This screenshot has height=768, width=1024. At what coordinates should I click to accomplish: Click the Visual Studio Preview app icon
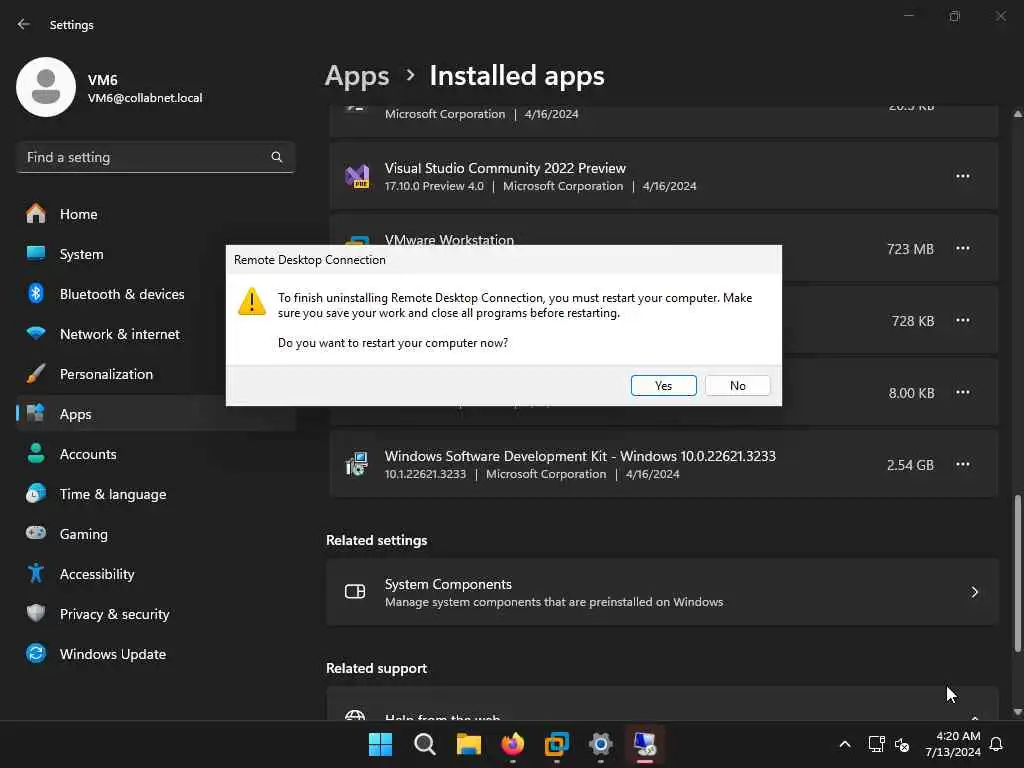click(x=357, y=176)
